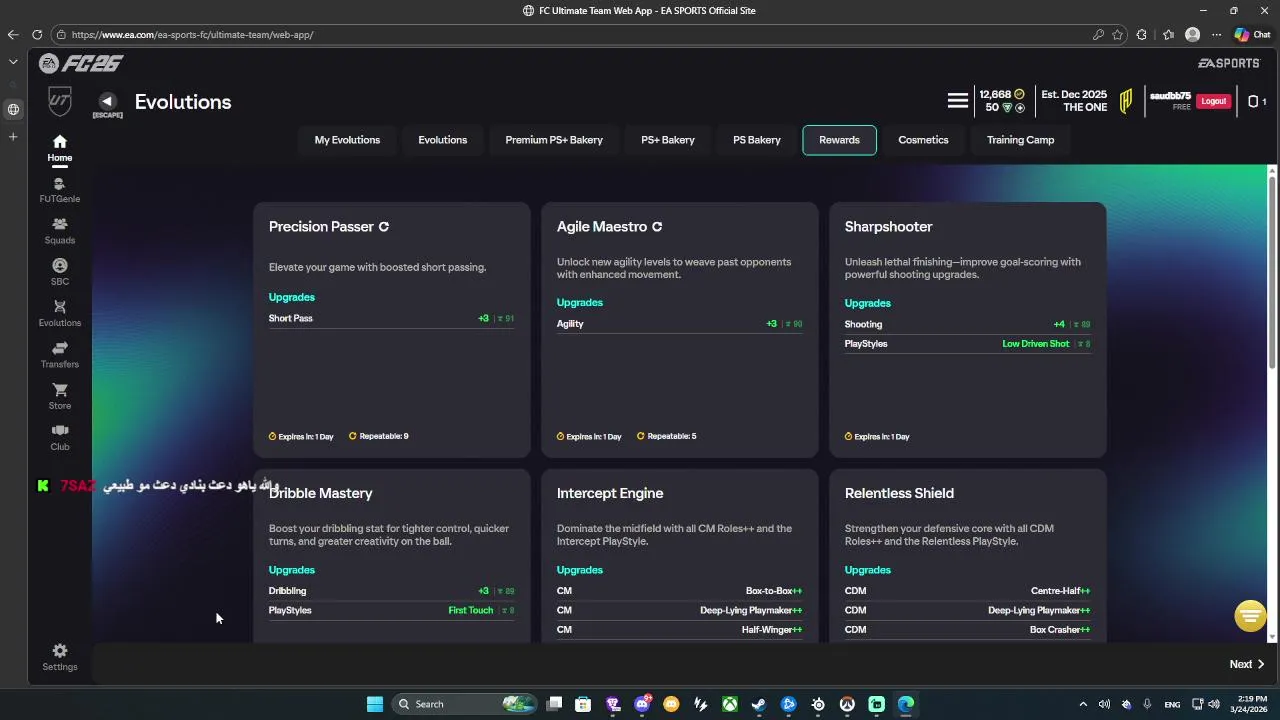Viewport: 1280px width, 720px height.
Task: Open the Squads section
Action: pos(60,230)
